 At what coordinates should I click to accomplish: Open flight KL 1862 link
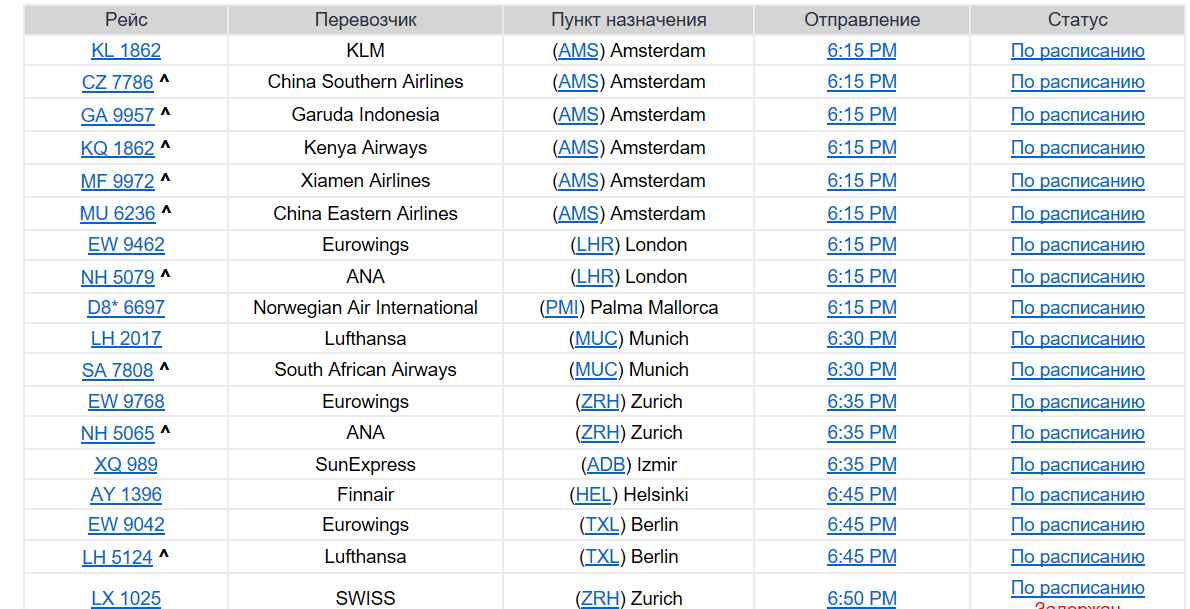pyautogui.click(x=126, y=51)
